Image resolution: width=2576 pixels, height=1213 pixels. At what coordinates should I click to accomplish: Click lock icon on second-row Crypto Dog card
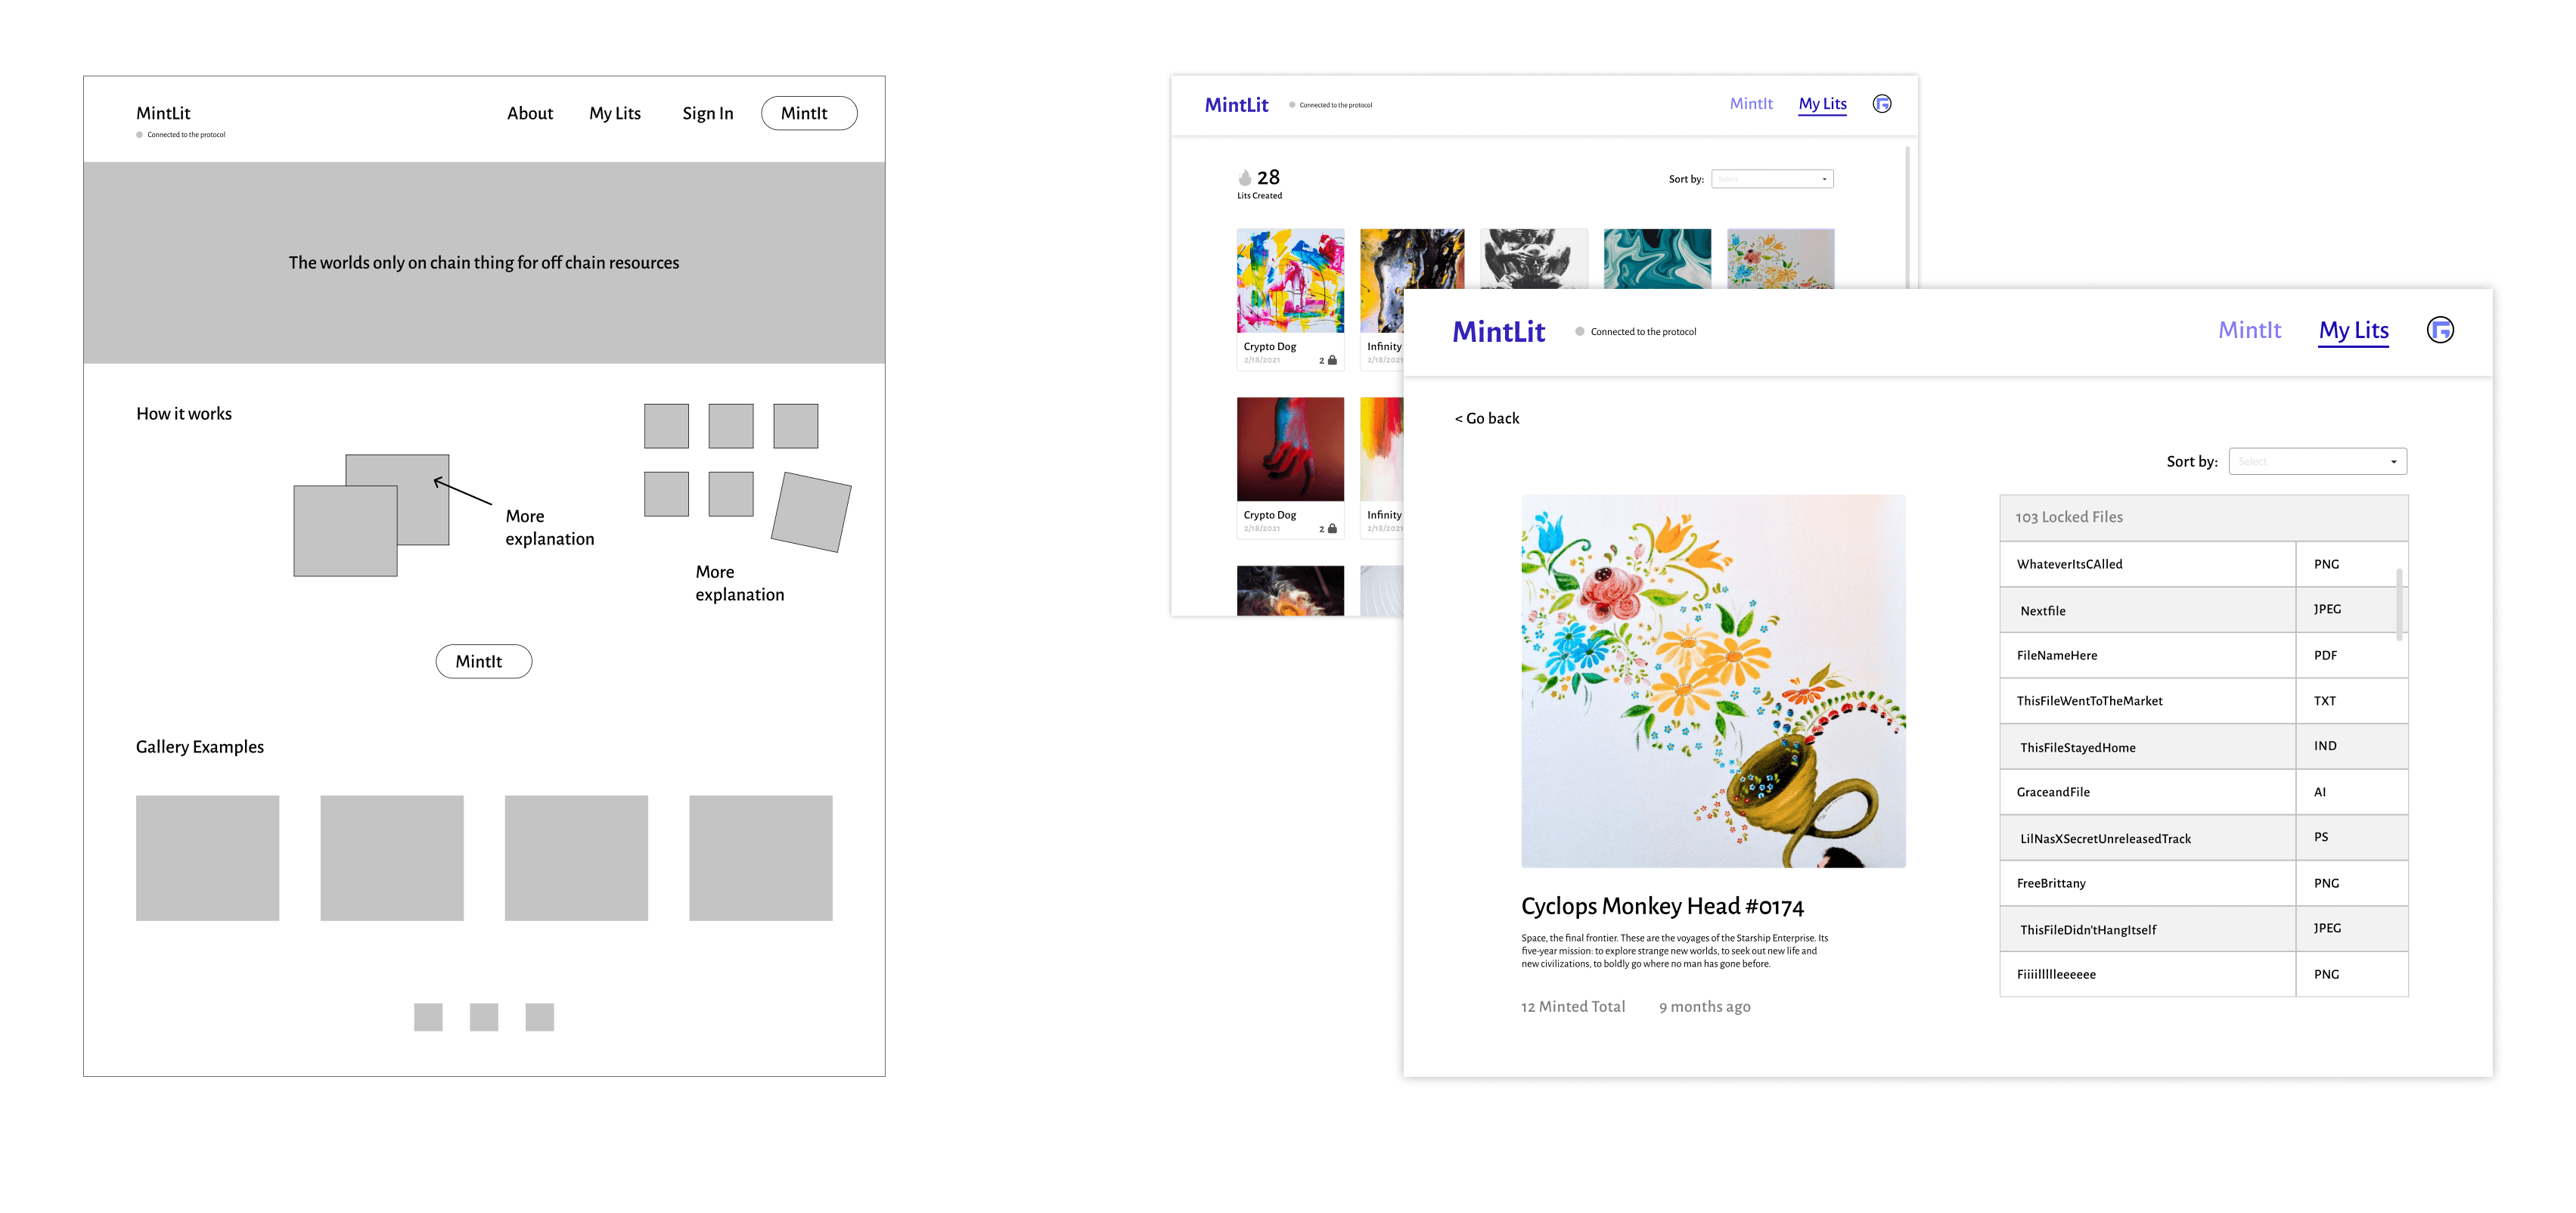[1331, 528]
